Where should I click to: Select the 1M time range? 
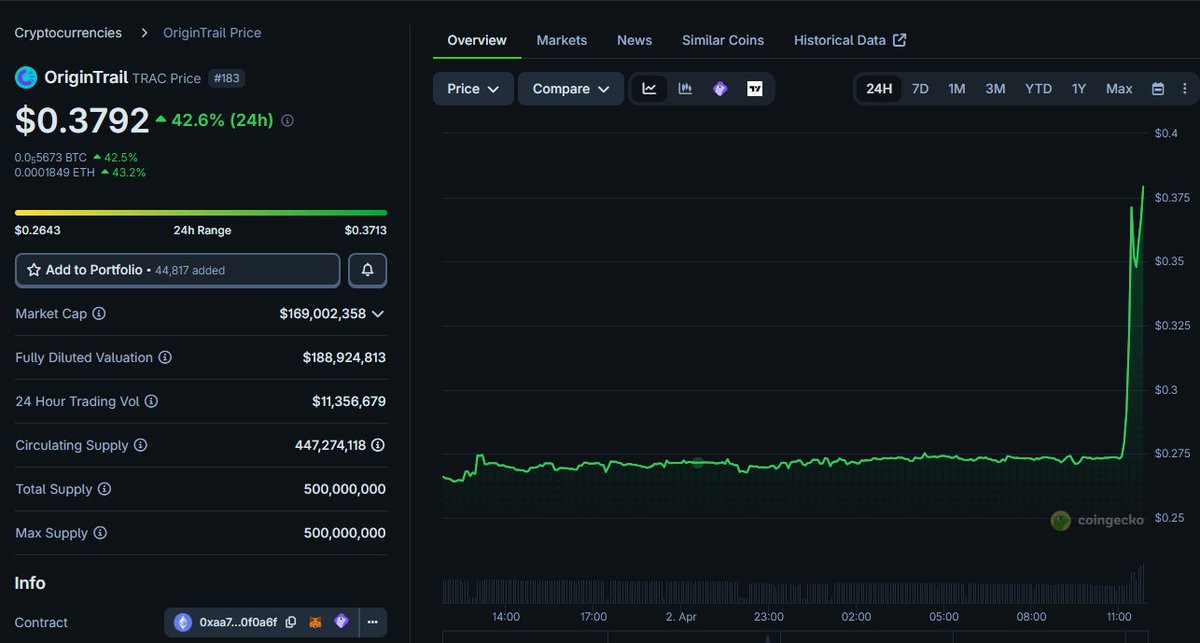[957, 89]
